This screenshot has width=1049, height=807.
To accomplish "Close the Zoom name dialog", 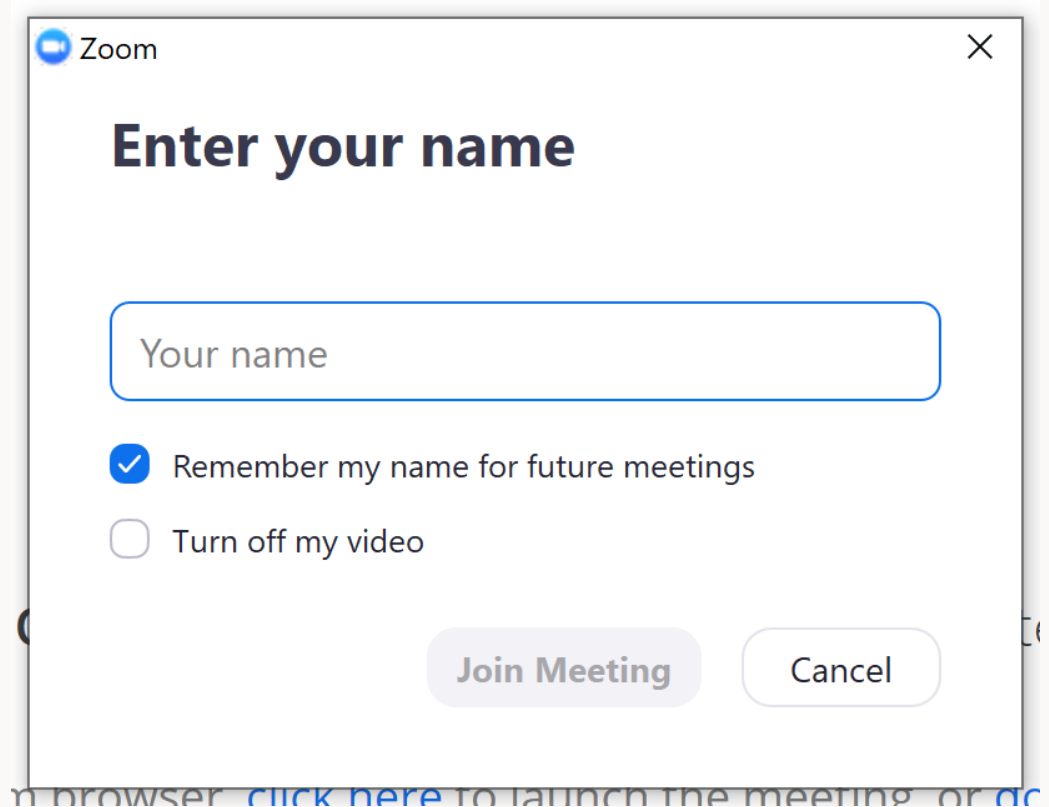I will click(979, 47).
